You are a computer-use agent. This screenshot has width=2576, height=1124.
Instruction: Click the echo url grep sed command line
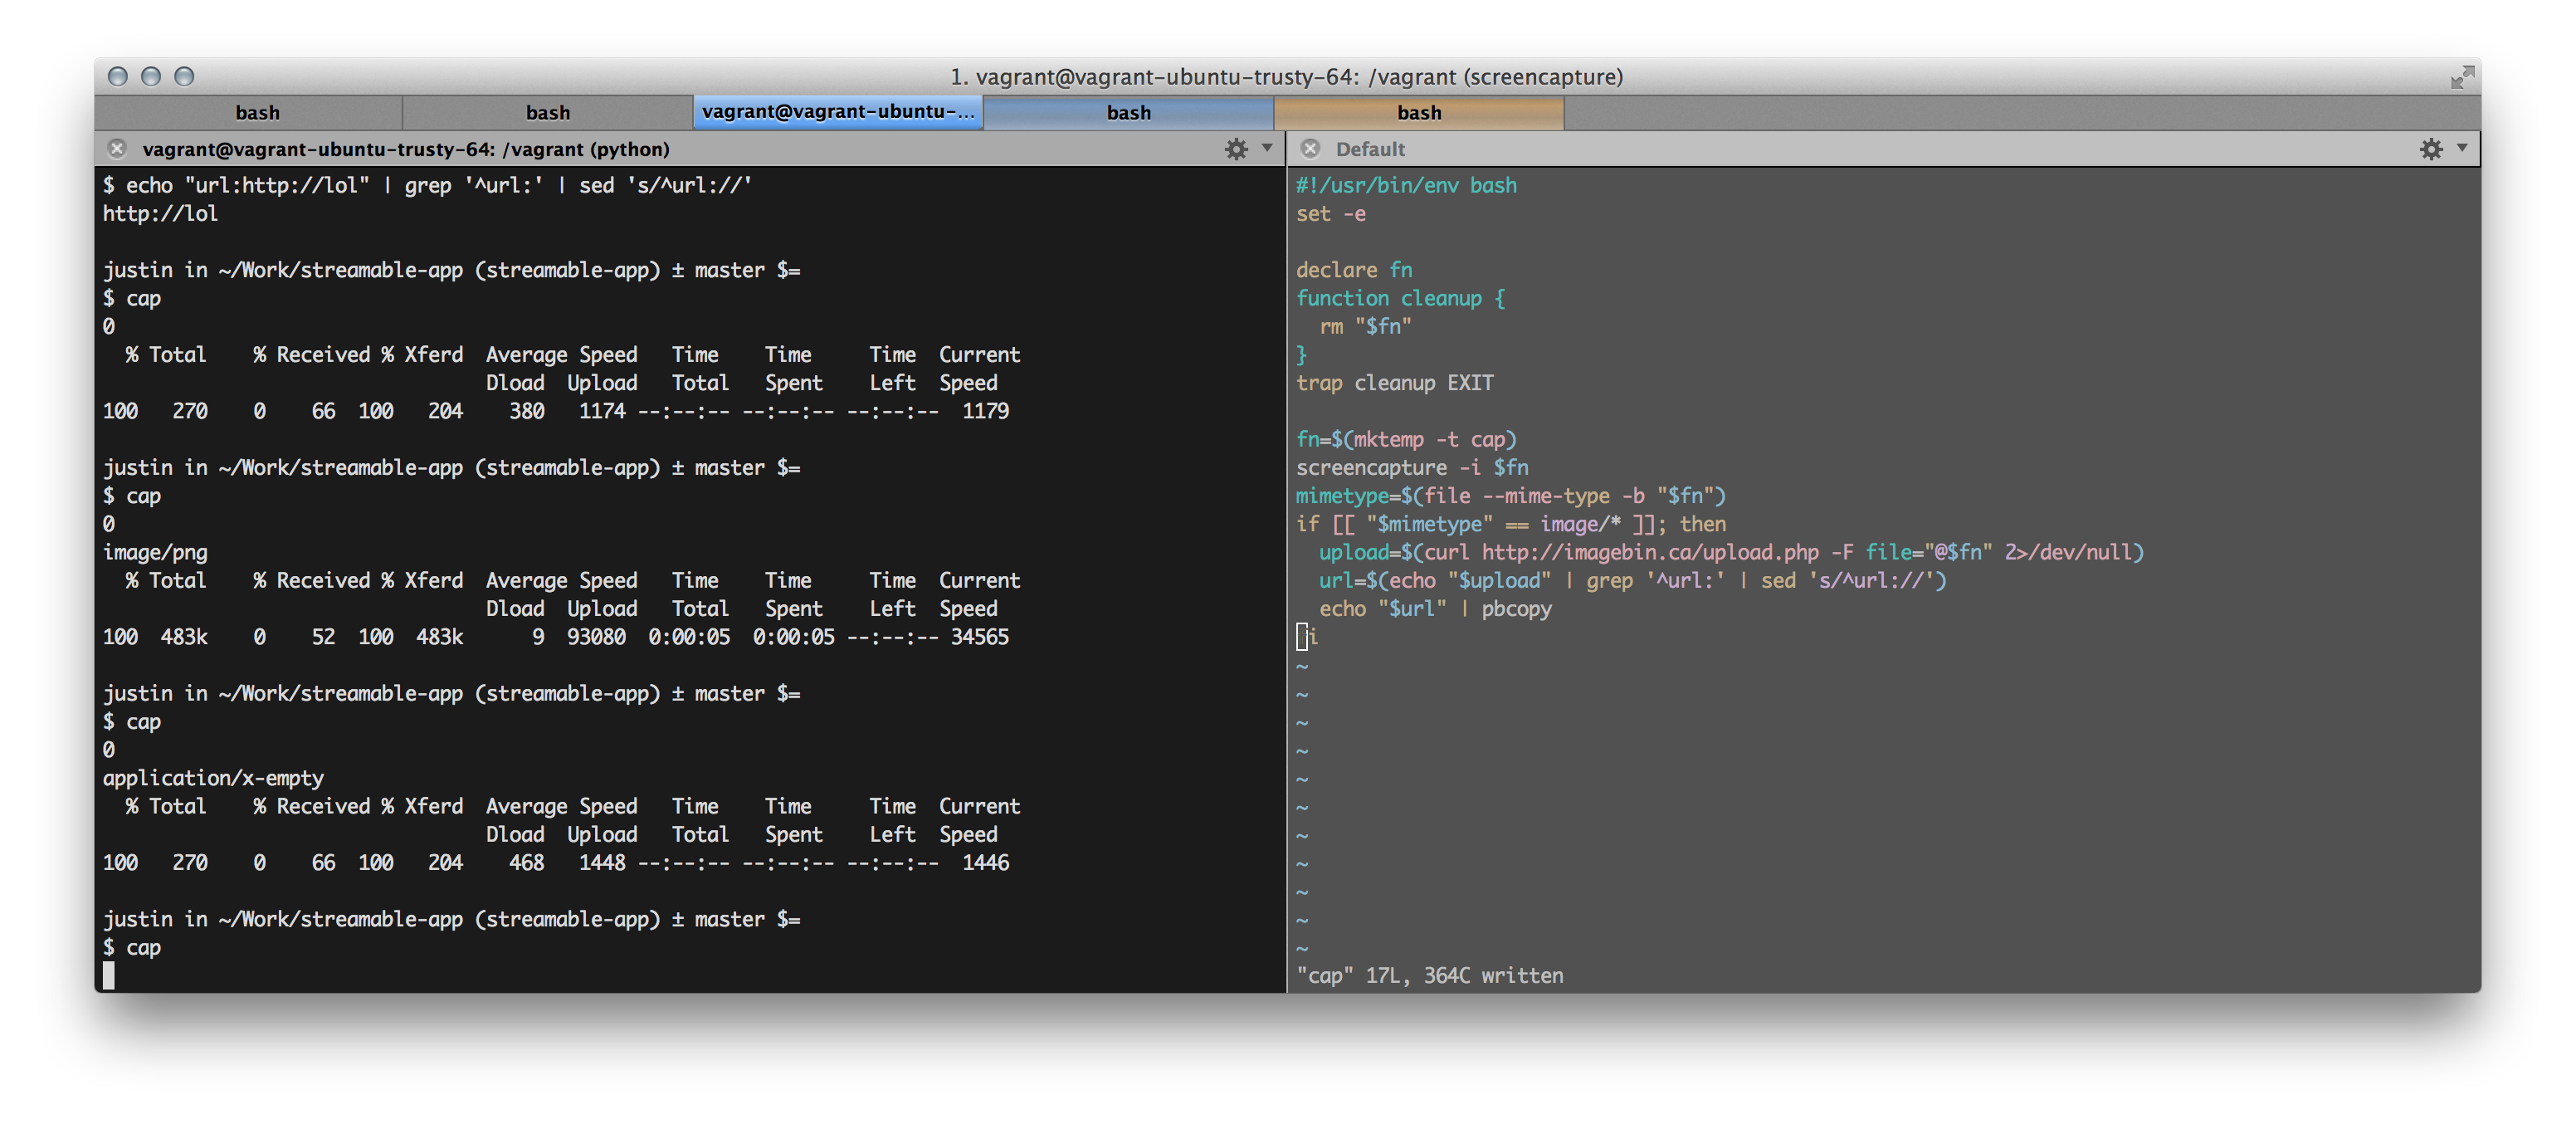pyautogui.click(x=427, y=185)
